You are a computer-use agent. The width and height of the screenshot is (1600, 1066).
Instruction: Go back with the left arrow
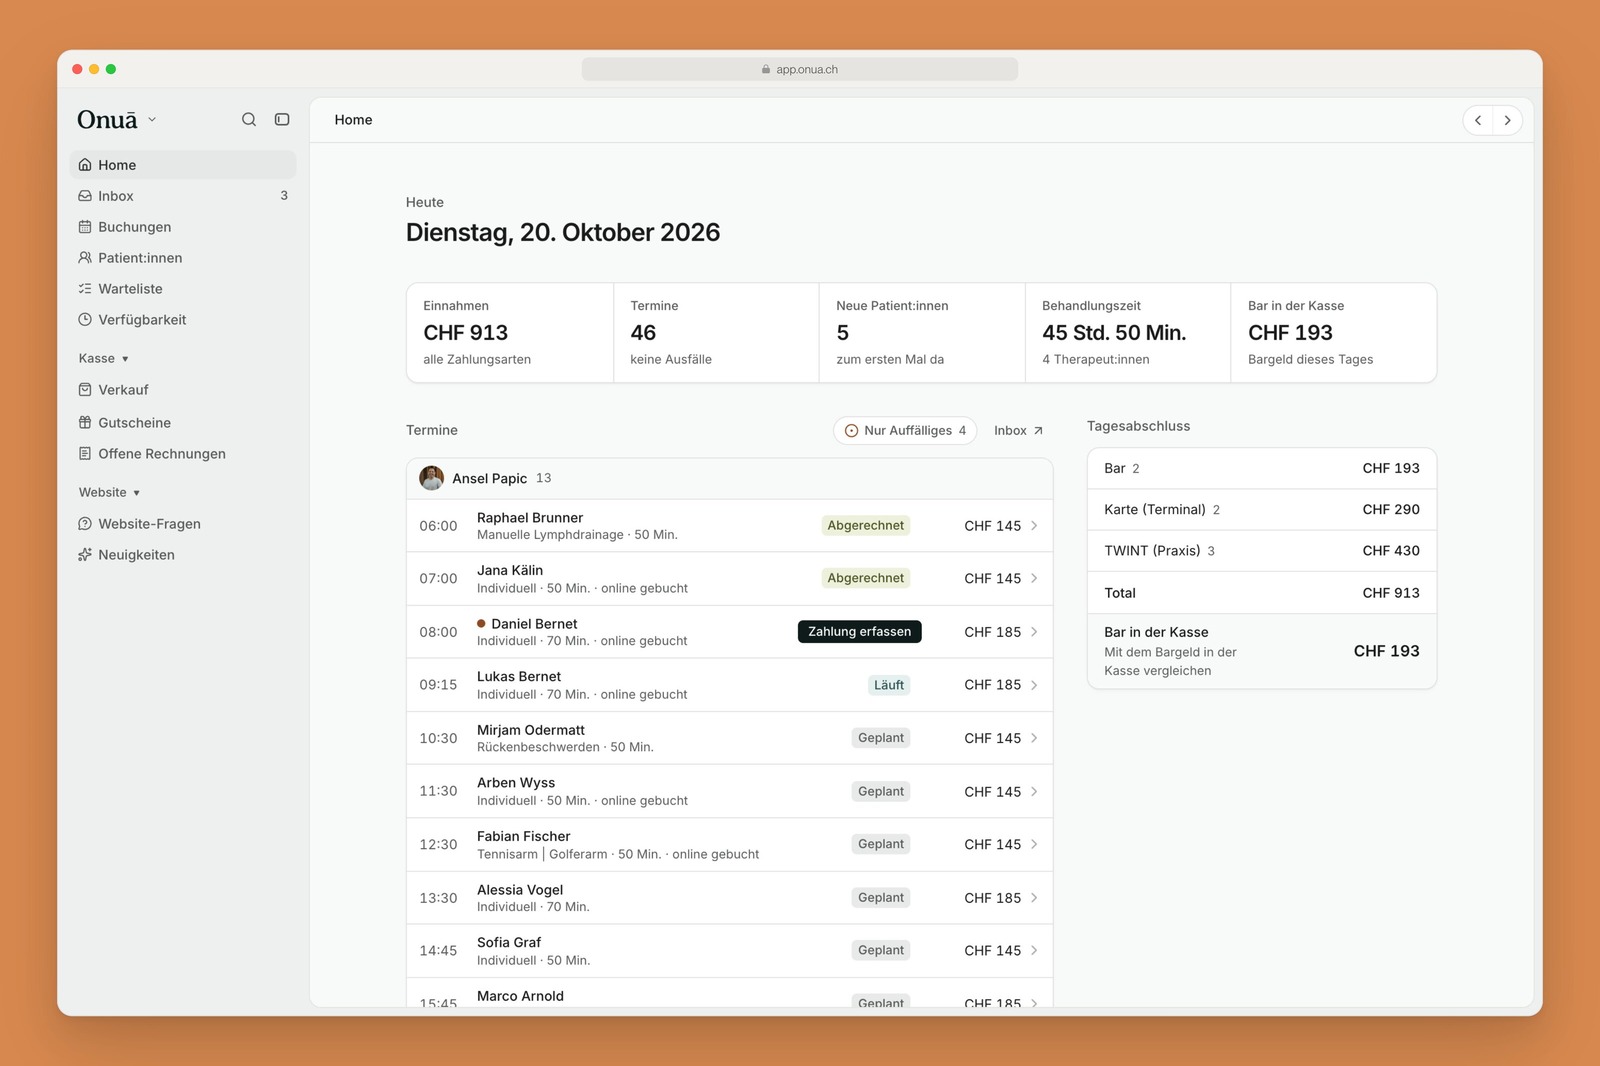click(x=1478, y=120)
